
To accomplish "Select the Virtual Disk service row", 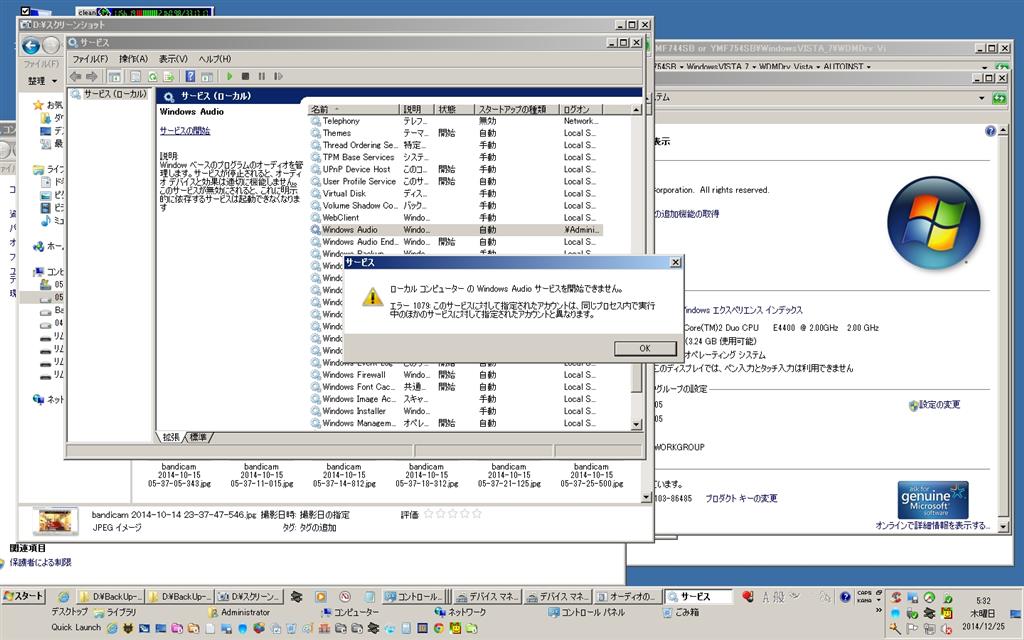I will pos(455,193).
